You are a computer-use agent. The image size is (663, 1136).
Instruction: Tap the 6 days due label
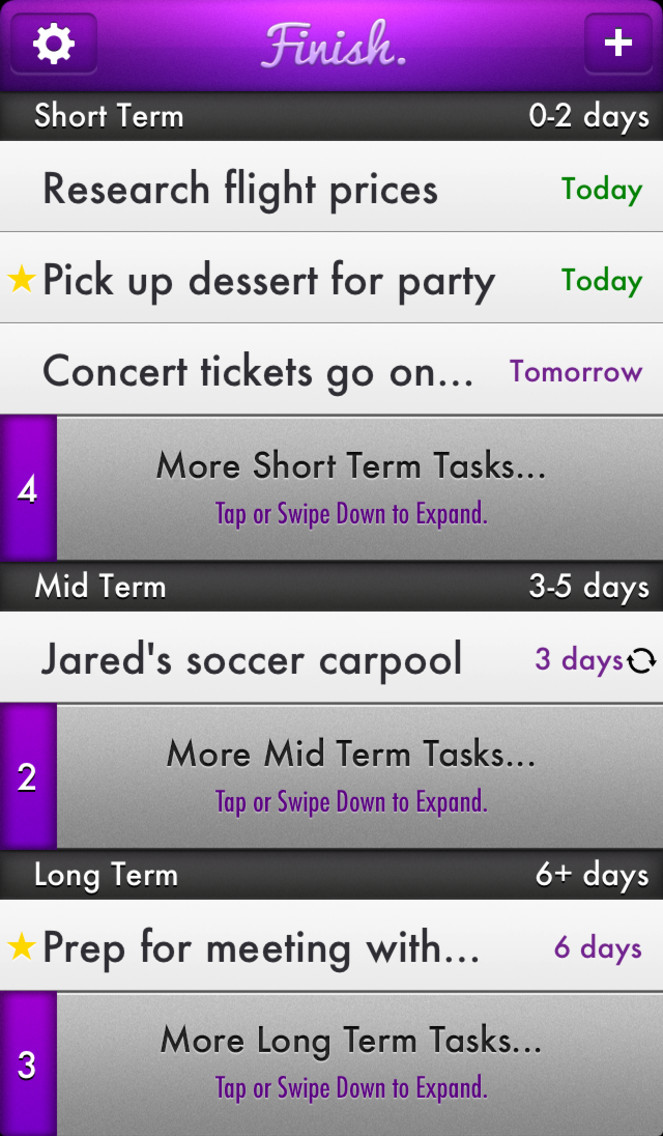tap(598, 948)
